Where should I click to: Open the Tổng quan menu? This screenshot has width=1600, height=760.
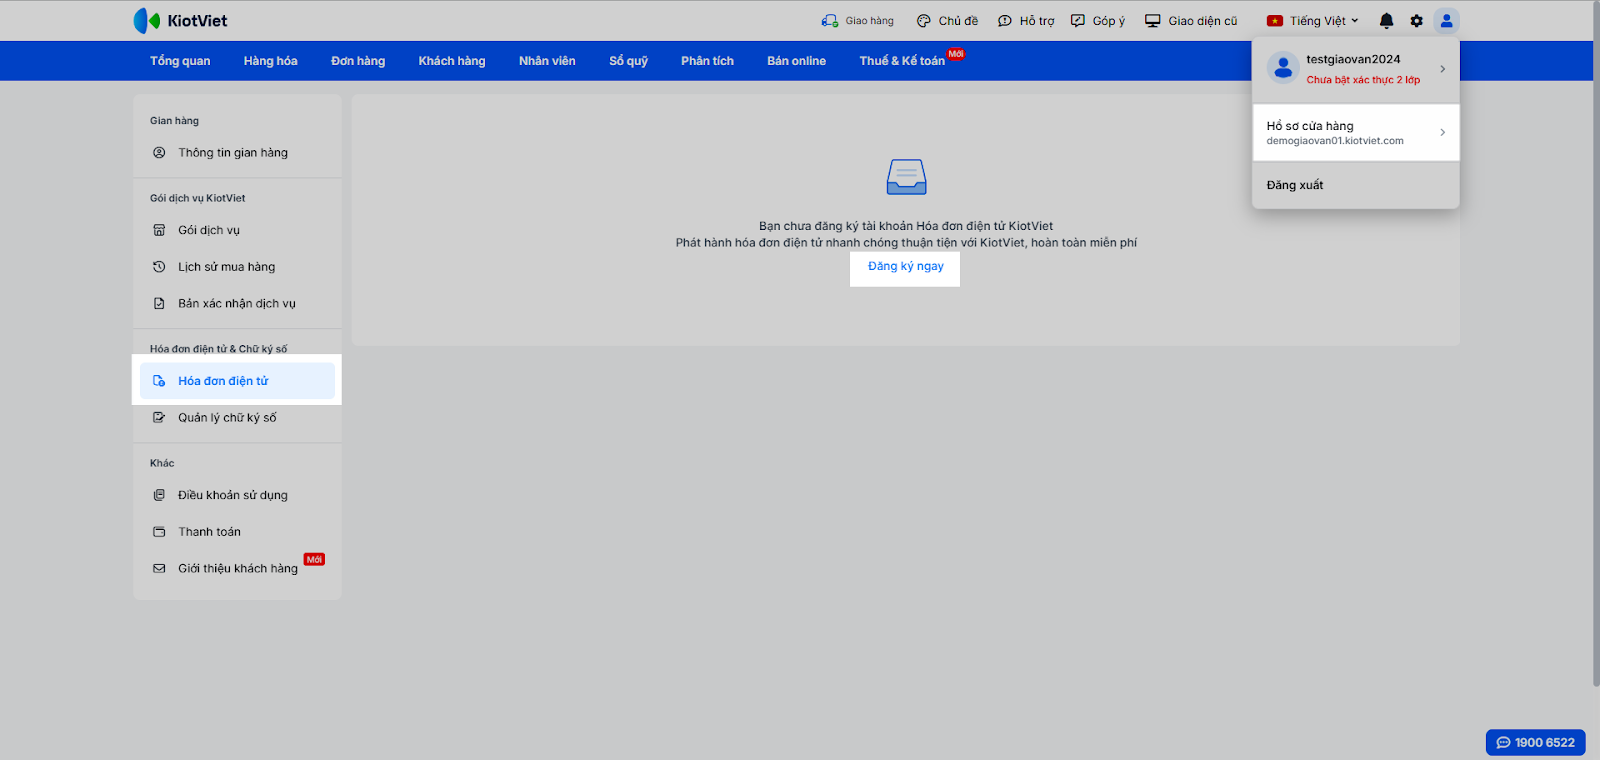pyautogui.click(x=180, y=61)
